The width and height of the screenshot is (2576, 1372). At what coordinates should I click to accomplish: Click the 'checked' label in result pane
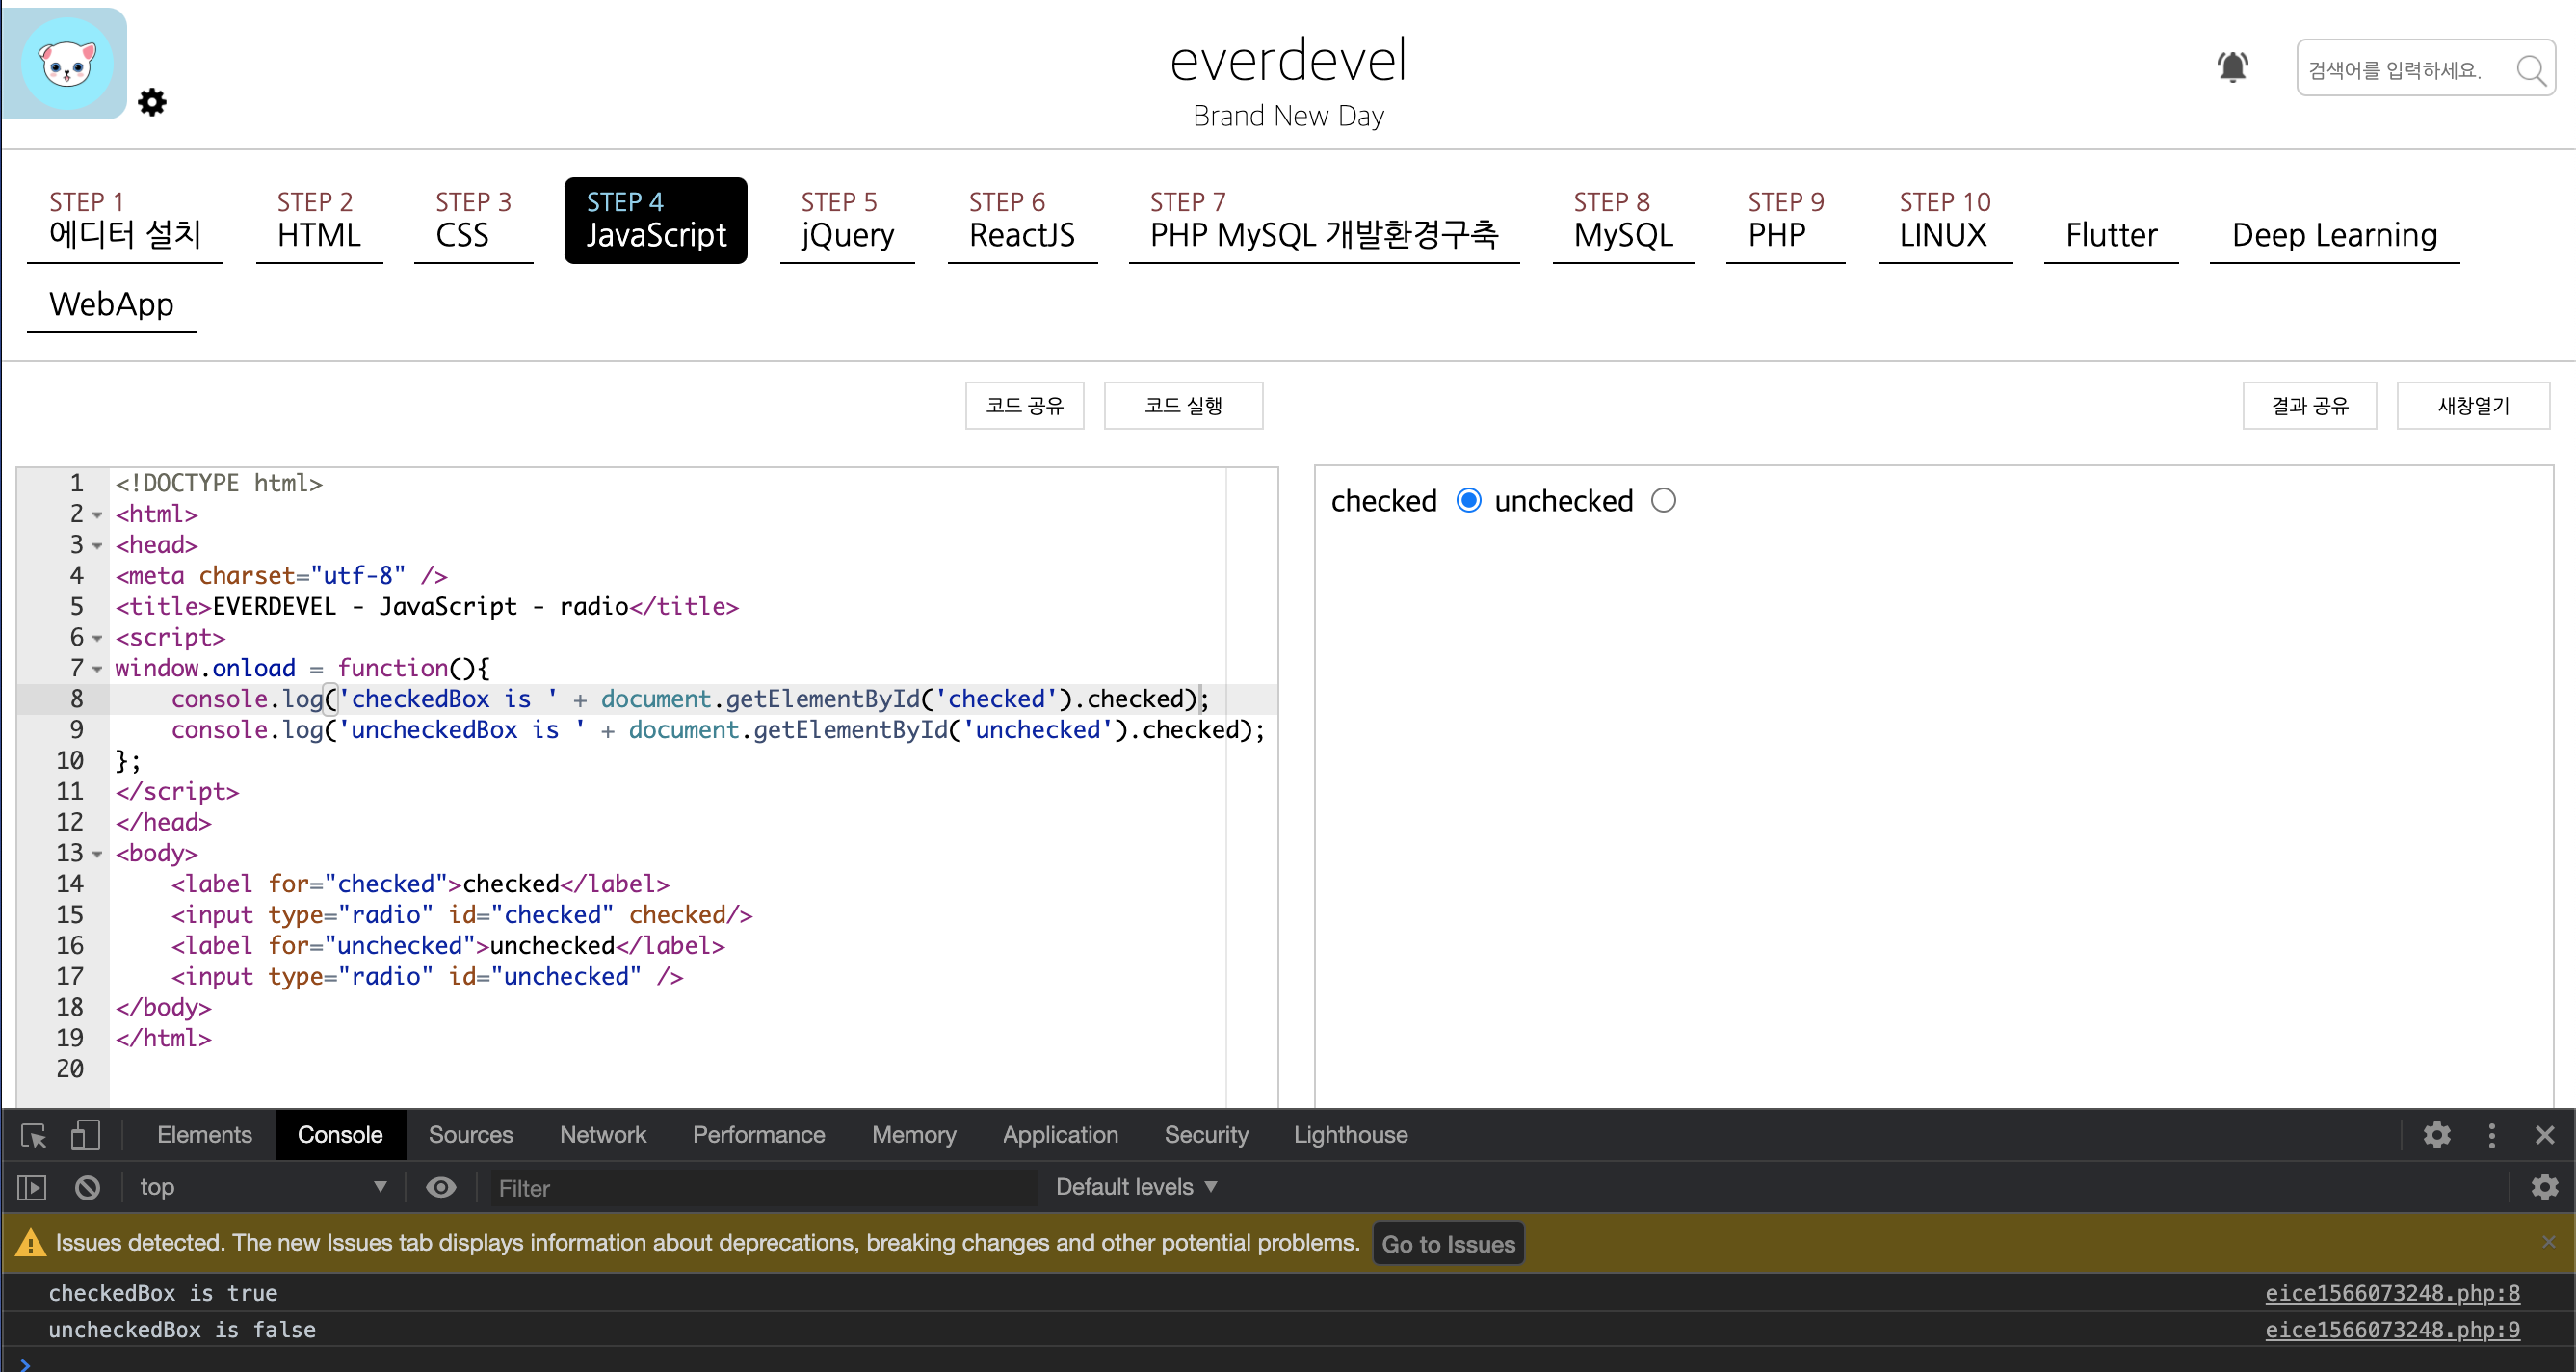coord(1383,500)
